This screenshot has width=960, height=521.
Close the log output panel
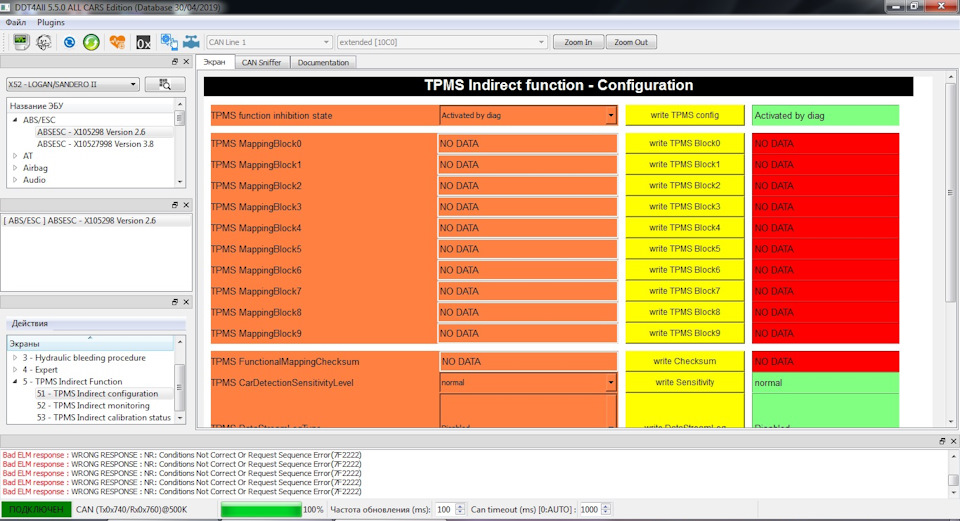pos(953,441)
